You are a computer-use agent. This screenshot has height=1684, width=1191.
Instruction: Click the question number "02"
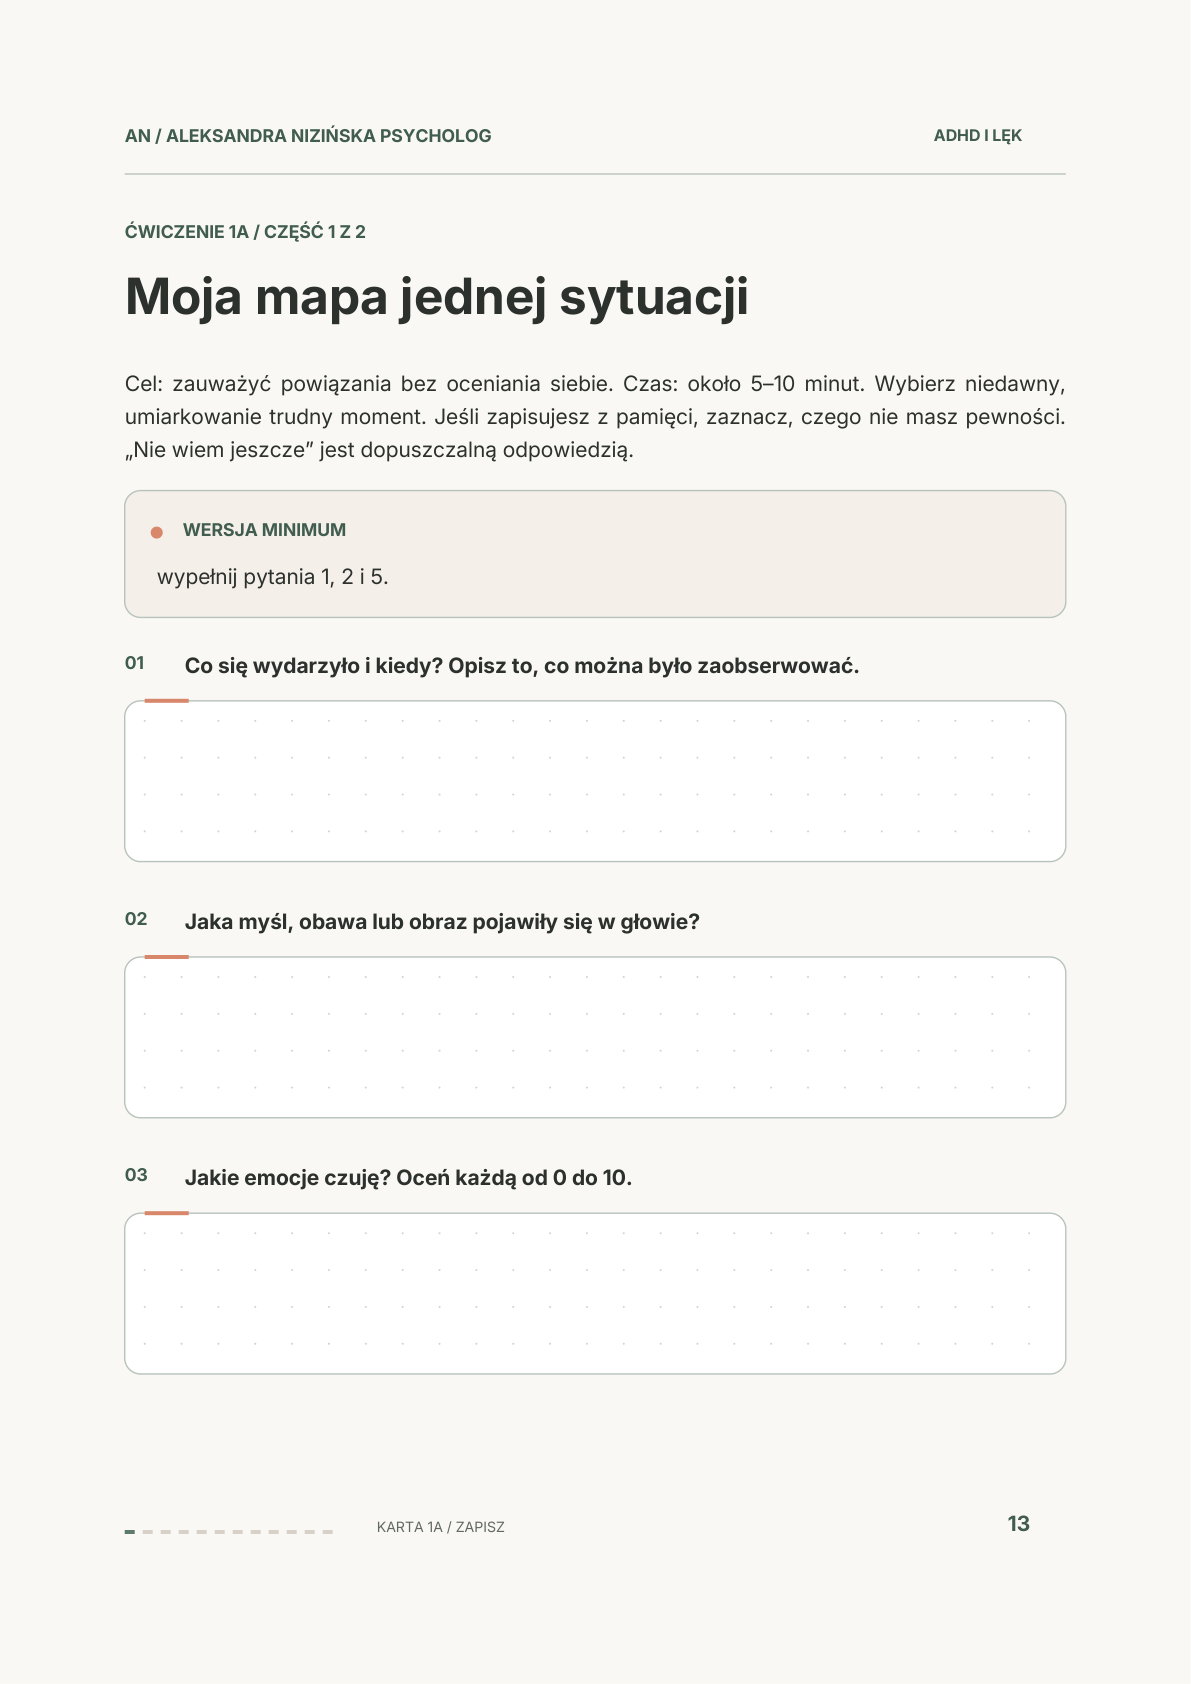(x=136, y=919)
